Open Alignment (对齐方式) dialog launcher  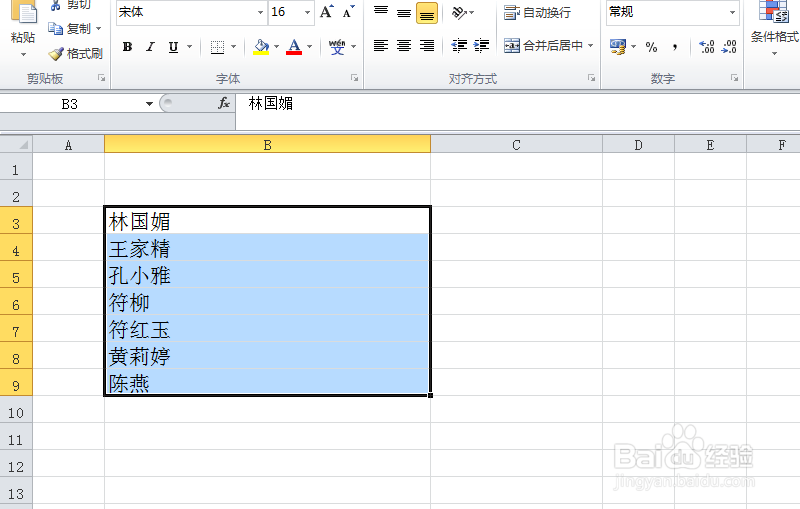pos(591,78)
